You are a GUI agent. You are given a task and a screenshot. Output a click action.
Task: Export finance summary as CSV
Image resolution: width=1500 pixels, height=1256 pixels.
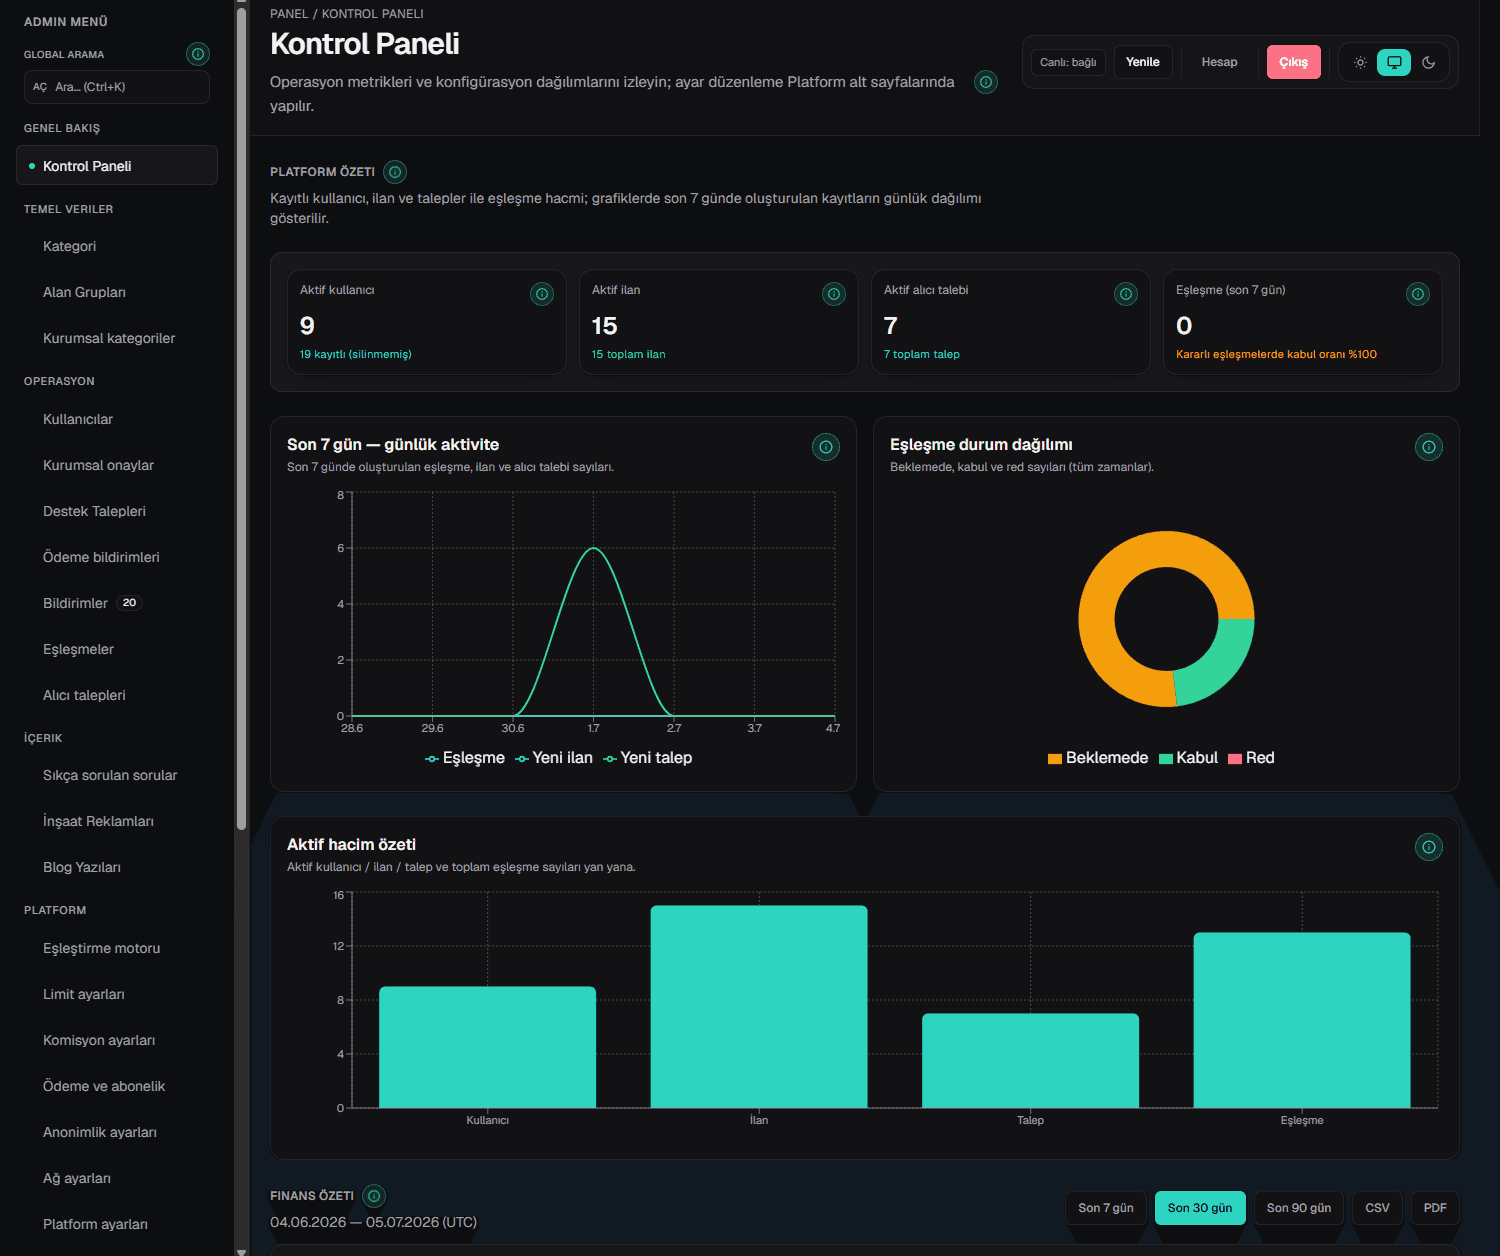tap(1378, 1208)
